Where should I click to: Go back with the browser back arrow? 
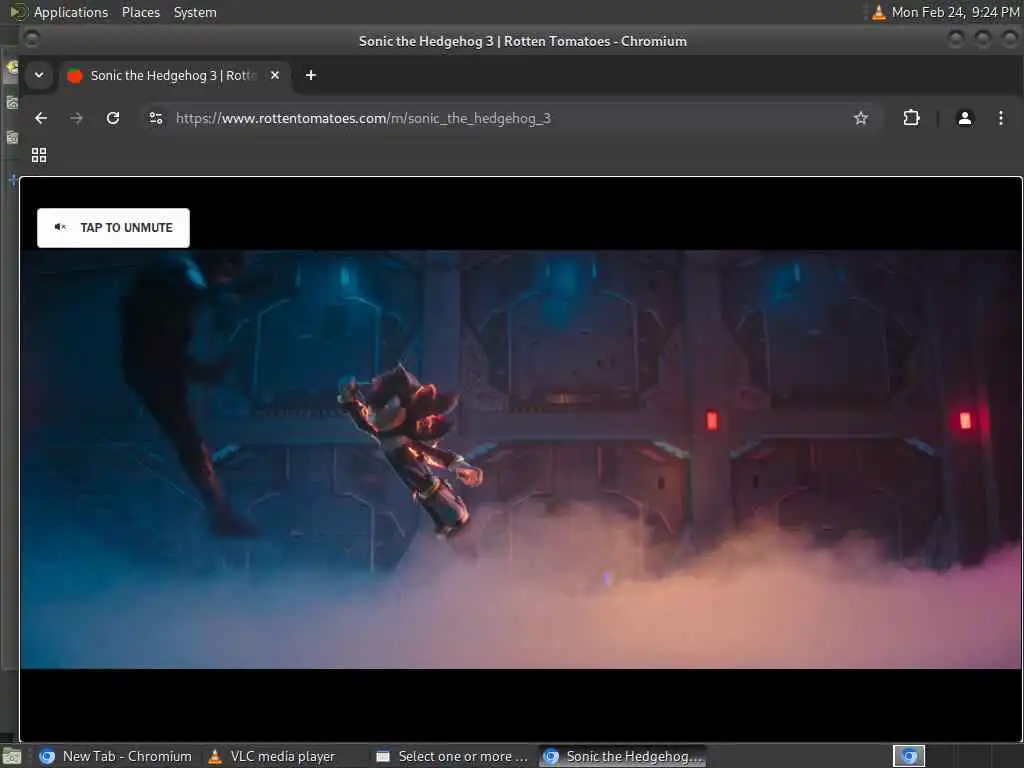(x=41, y=118)
